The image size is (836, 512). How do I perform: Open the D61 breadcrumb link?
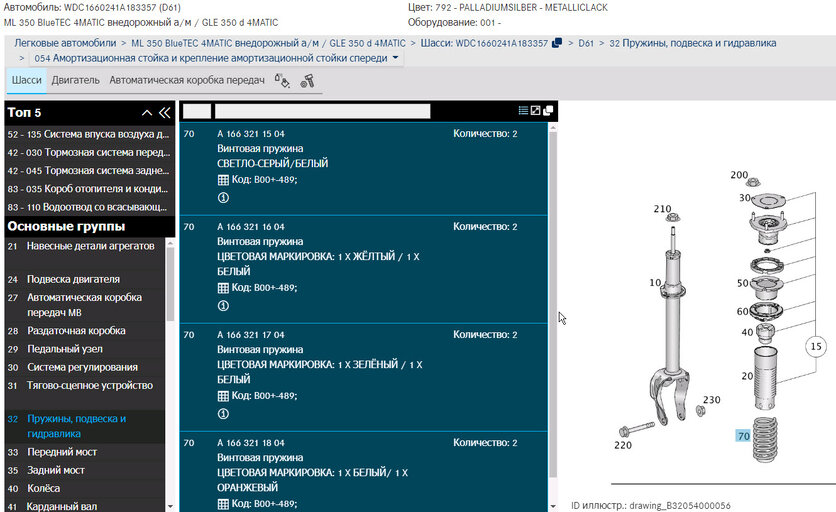(x=586, y=43)
